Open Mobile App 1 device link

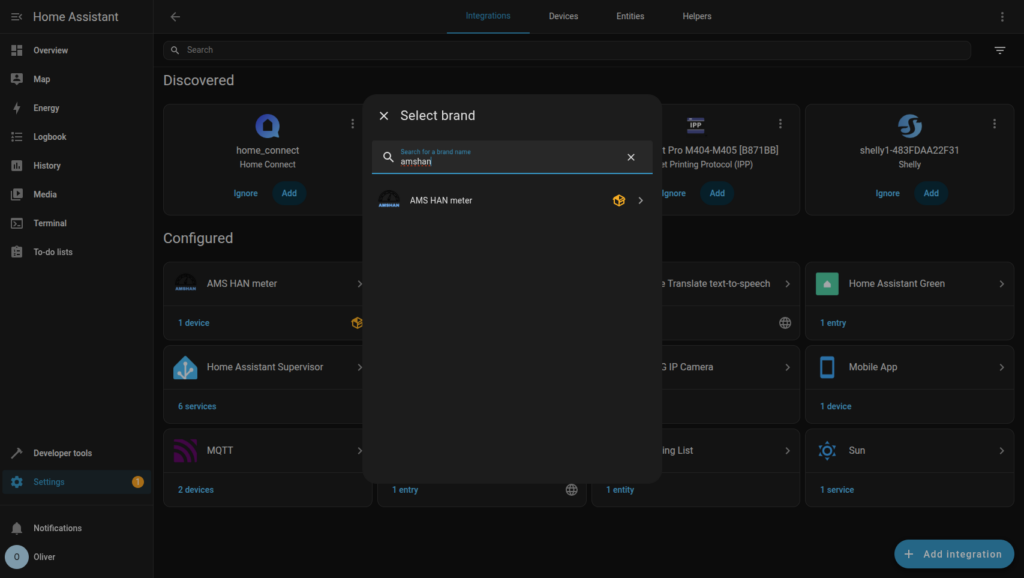(x=835, y=406)
